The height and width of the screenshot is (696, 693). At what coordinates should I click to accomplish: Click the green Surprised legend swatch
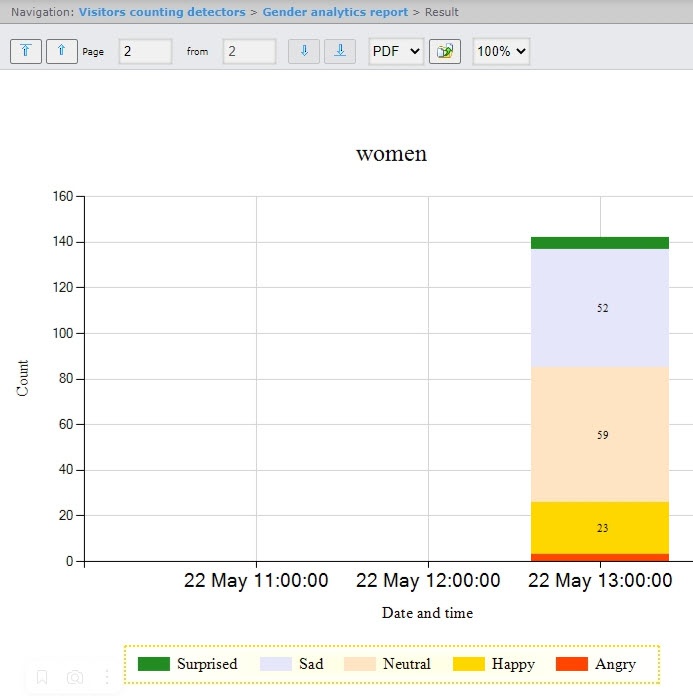pyautogui.click(x=154, y=664)
